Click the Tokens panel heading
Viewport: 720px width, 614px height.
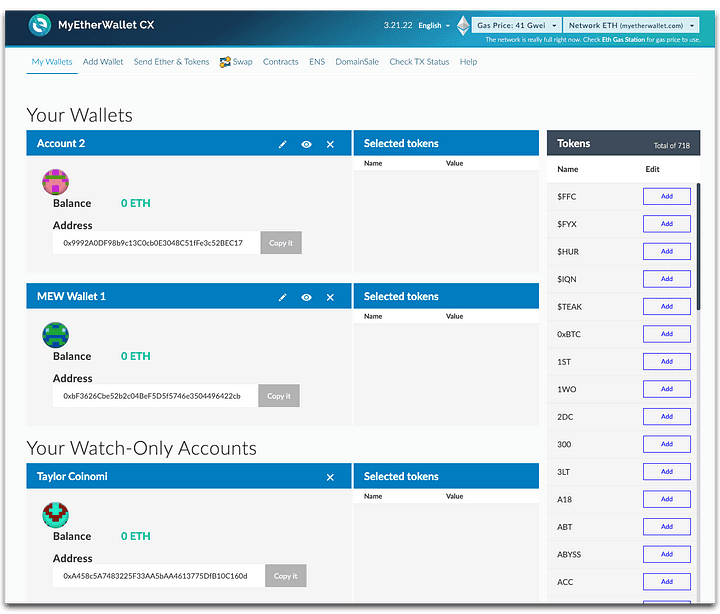coord(574,144)
